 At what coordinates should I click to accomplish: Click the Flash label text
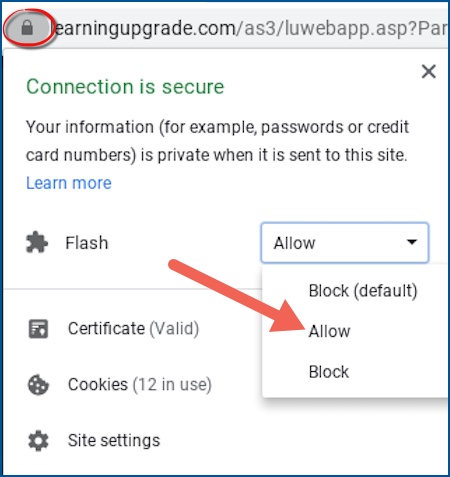[87, 243]
